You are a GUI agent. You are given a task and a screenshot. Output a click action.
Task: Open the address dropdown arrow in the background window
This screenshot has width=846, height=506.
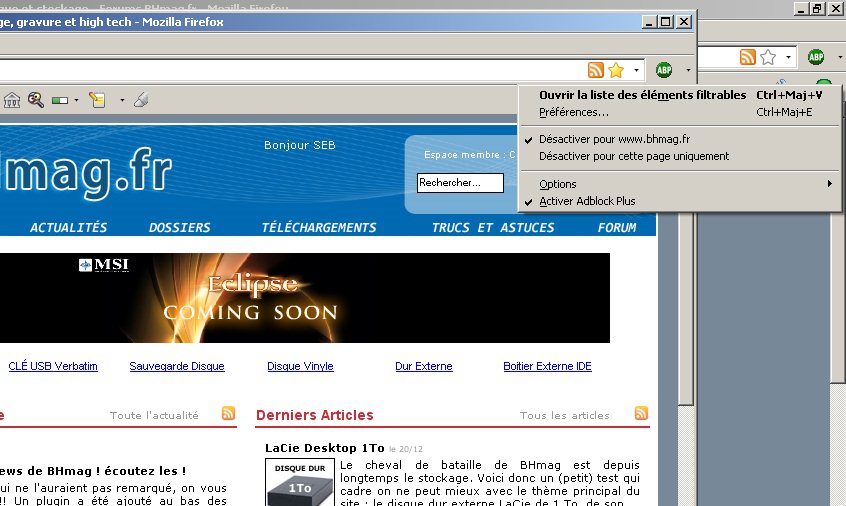[x=788, y=57]
